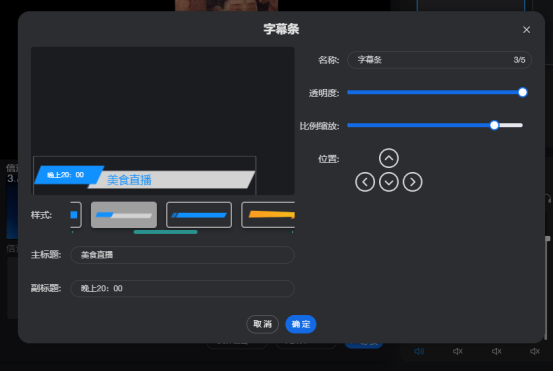Select the gray and blue subtitle style

pyautogui.click(x=124, y=215)
